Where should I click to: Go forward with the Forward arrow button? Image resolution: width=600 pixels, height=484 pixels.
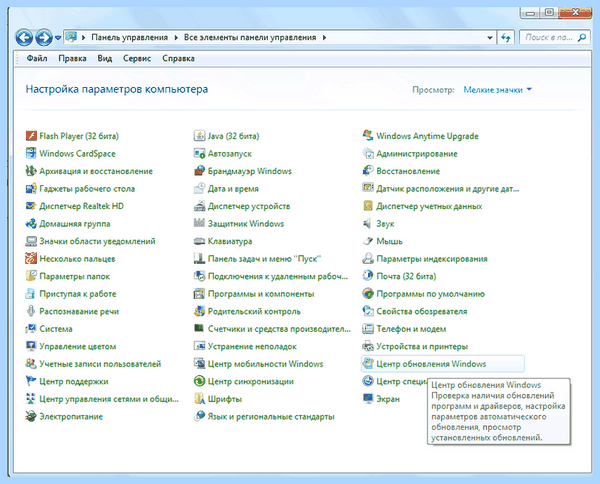tap(44, 37)
